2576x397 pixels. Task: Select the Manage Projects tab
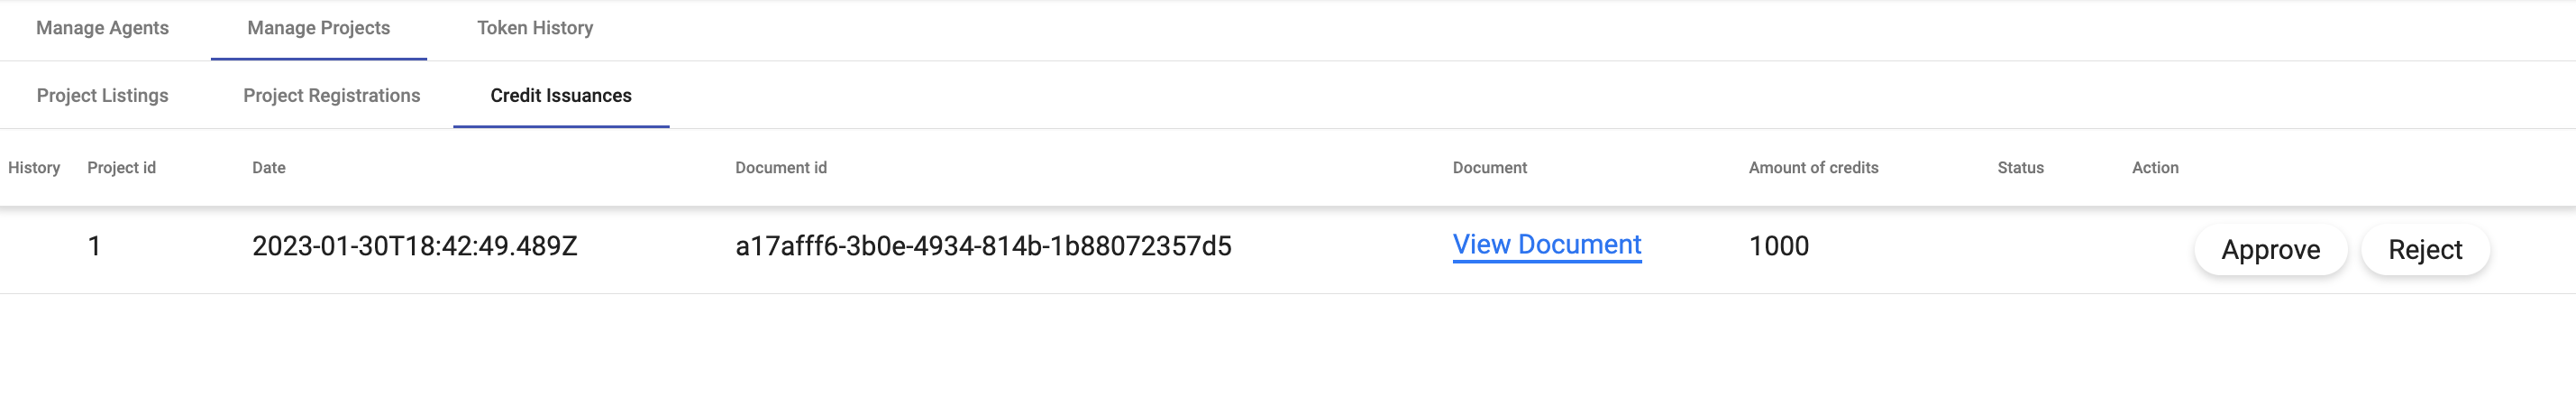click(318, 28)
